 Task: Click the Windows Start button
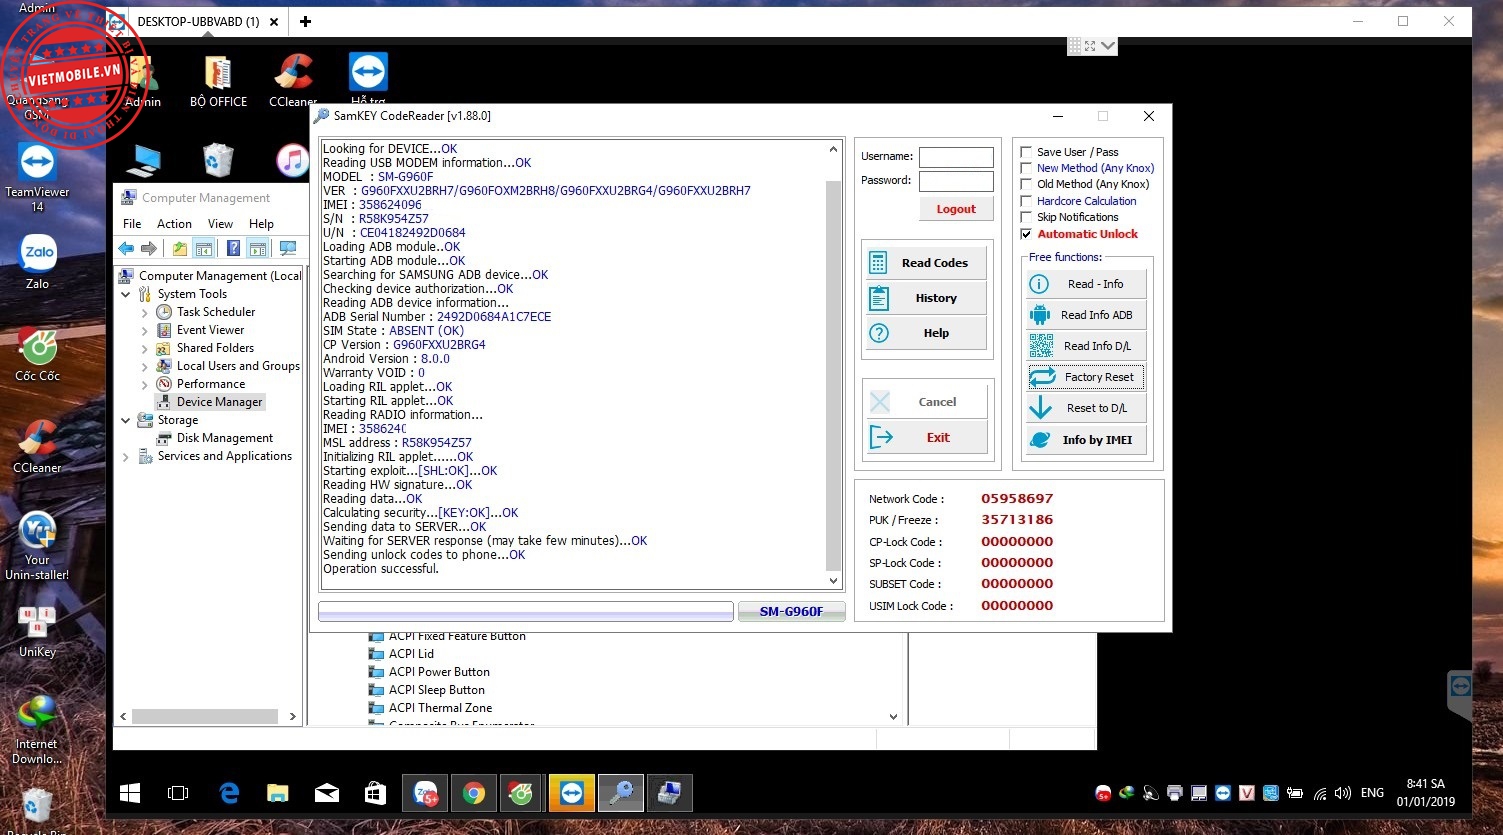(x=130, y=793)
